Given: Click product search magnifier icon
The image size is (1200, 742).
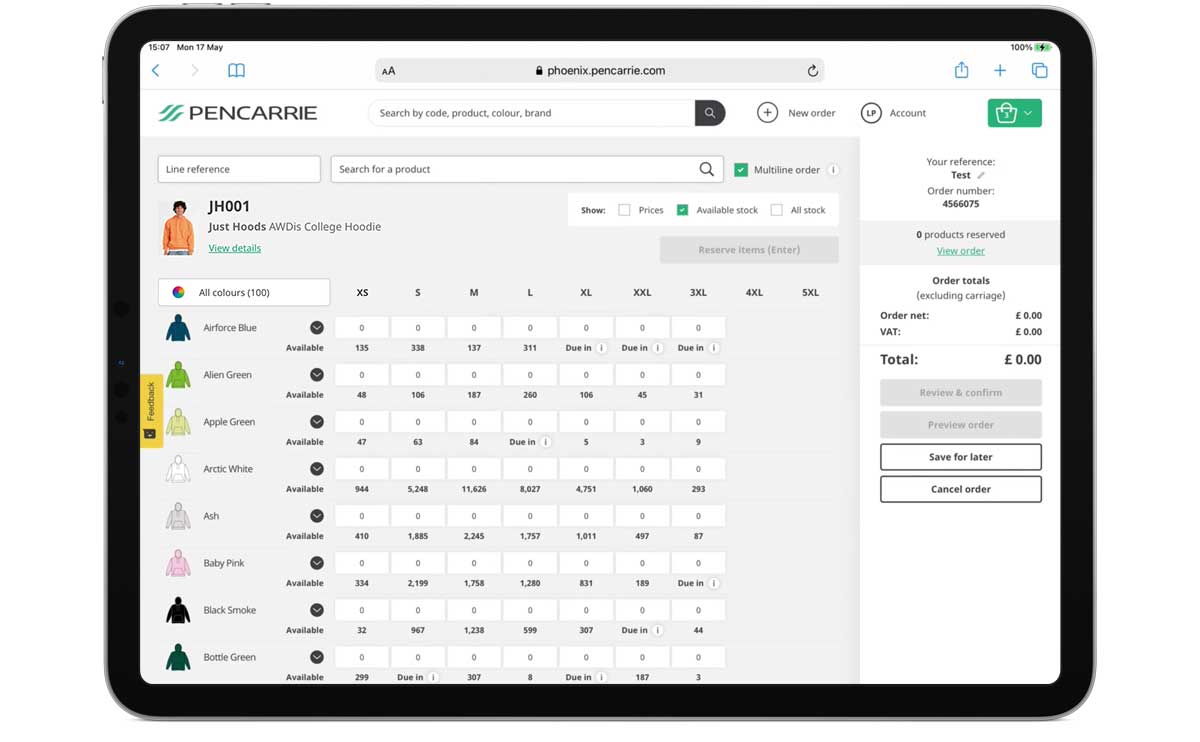Looking at the screenshot, I should tap(706, 169).
